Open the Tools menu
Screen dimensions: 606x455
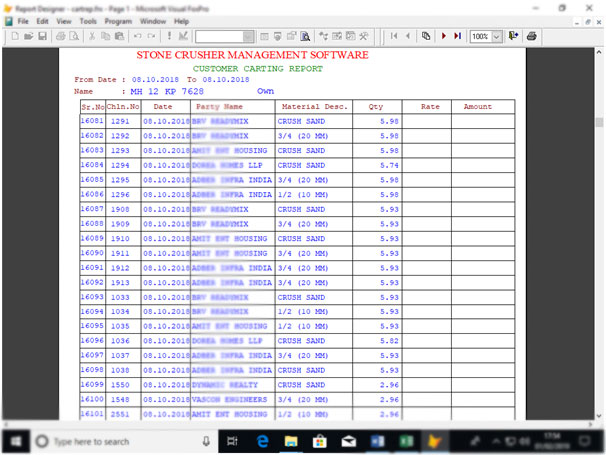pyautogui.click(x=88, y=21)
